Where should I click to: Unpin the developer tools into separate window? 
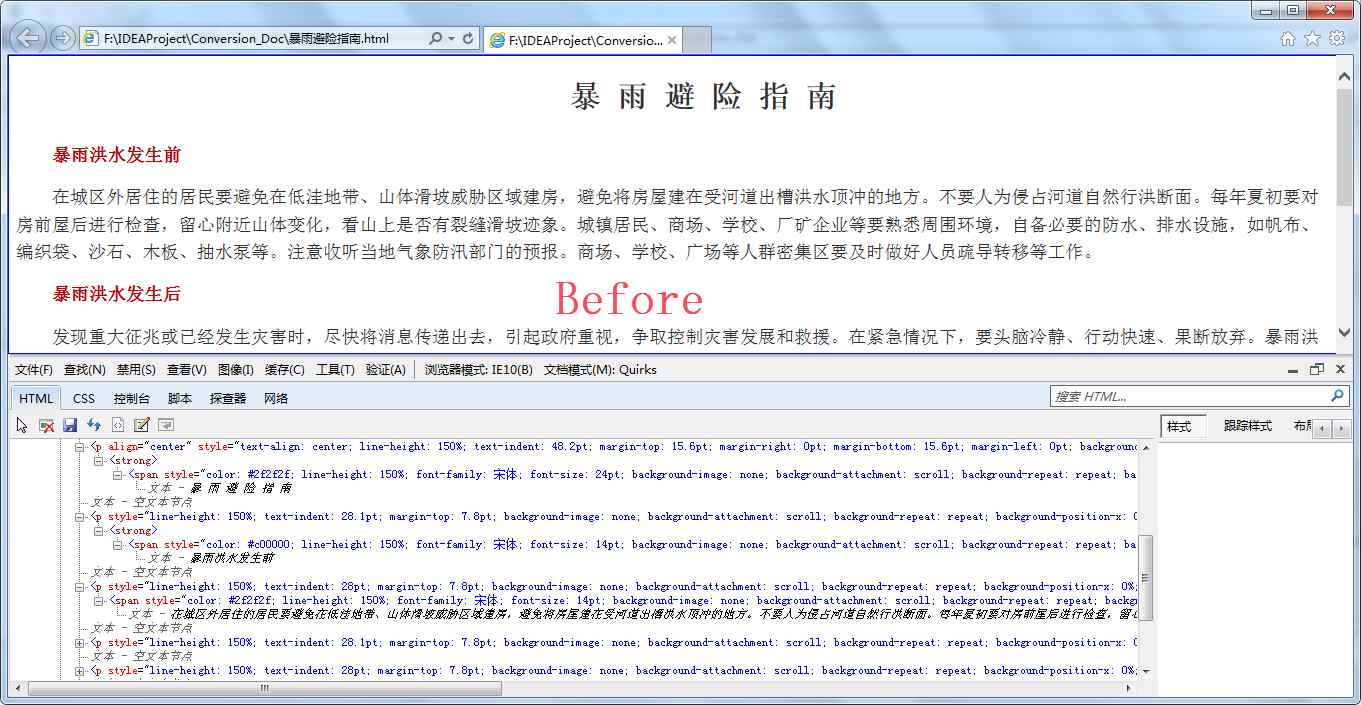tap(1317, 370)
